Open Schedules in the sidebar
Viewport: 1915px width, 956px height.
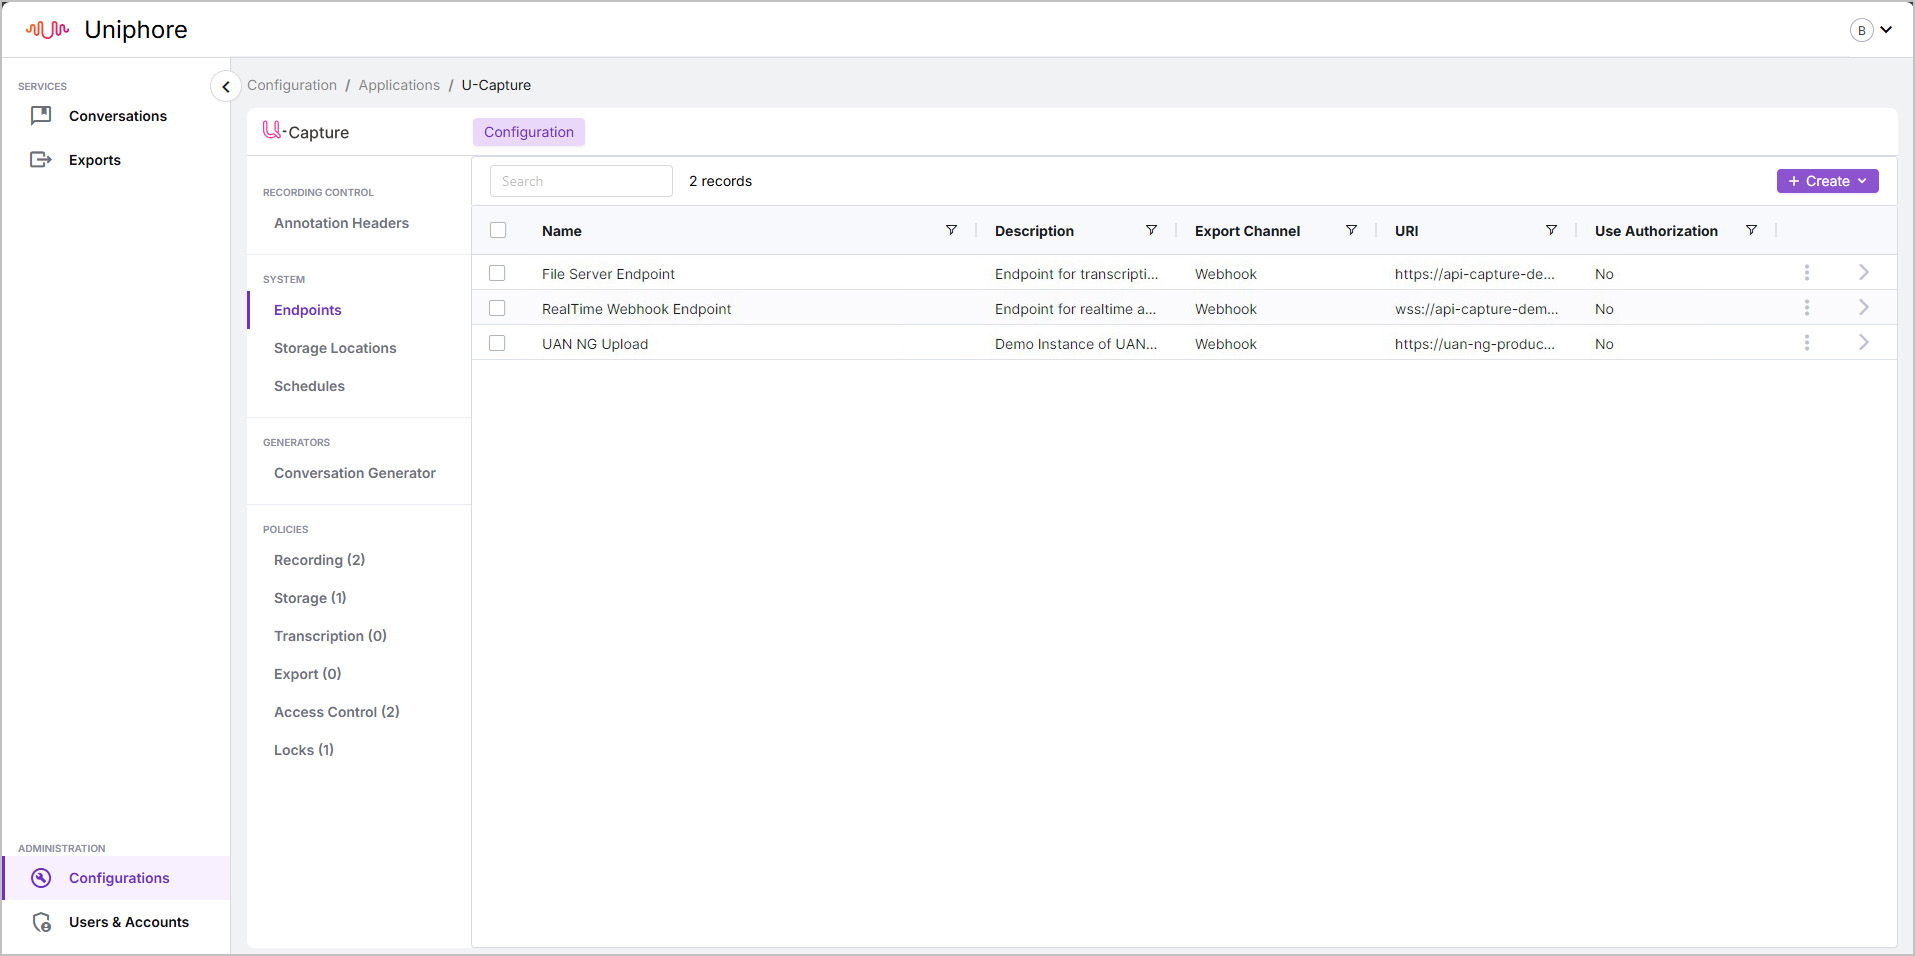(x=309, y=386)
